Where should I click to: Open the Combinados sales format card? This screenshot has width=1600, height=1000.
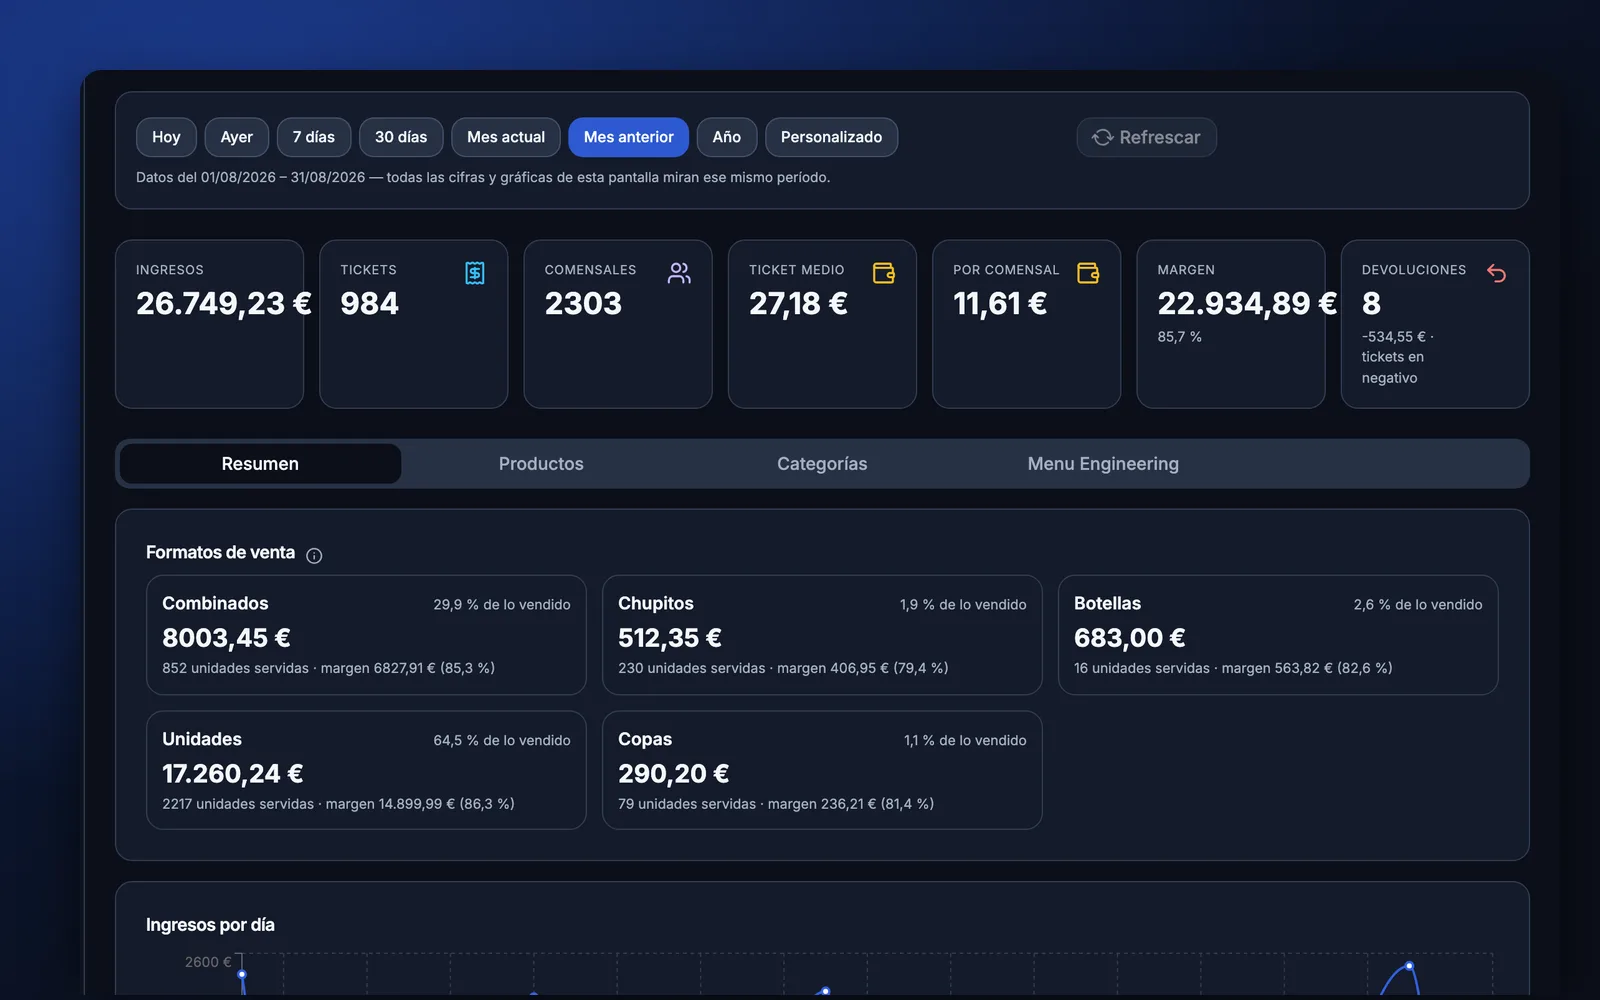click(x=366, y=635)
